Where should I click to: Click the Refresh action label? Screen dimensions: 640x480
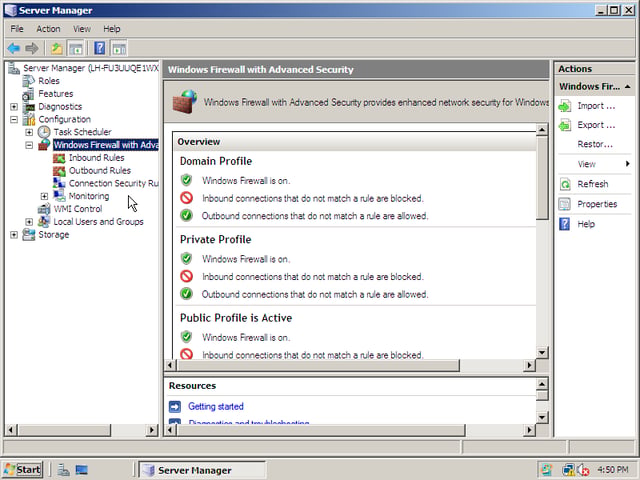593,184
